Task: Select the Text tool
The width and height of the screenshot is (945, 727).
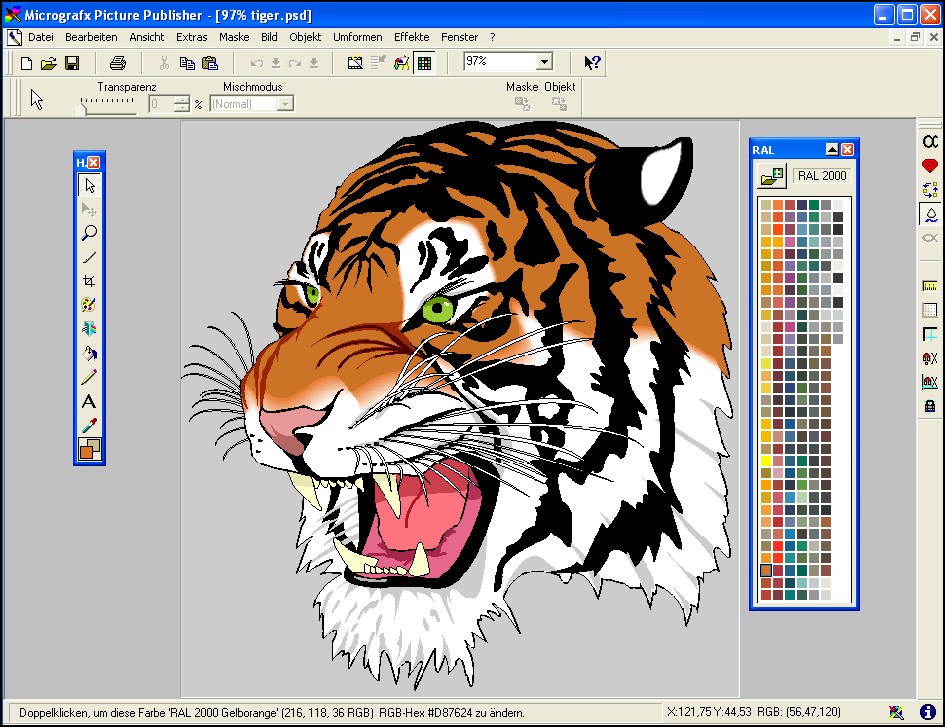Action: (x=89, y=402)
